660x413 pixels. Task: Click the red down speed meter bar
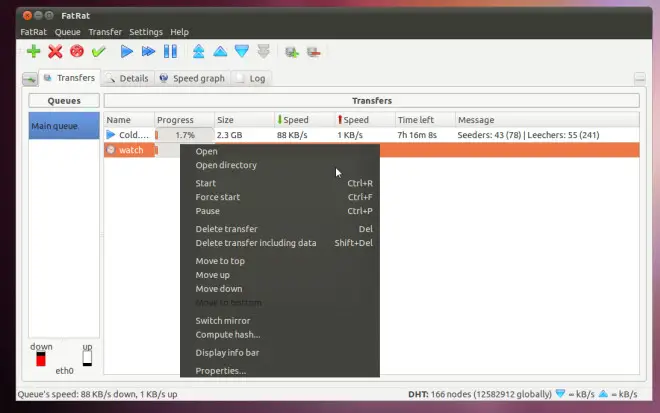click(41, 359)
